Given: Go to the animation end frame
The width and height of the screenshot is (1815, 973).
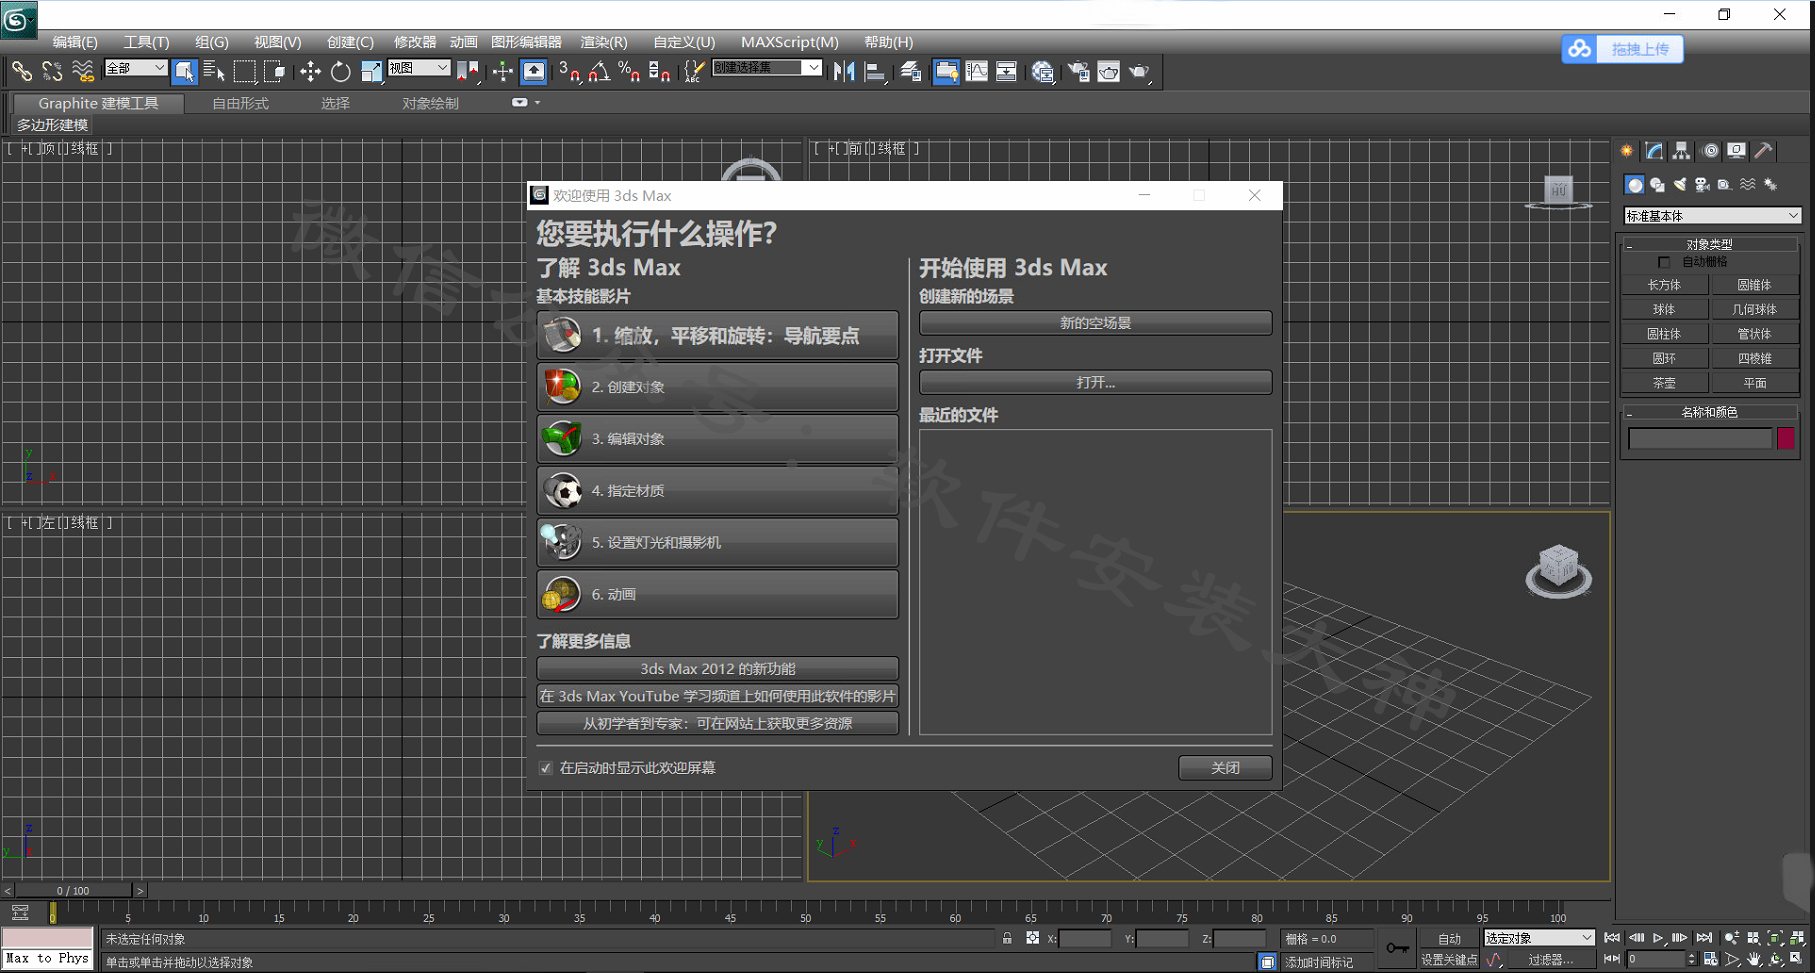Looking at the screenshot, I should (x=1704, y=938).
